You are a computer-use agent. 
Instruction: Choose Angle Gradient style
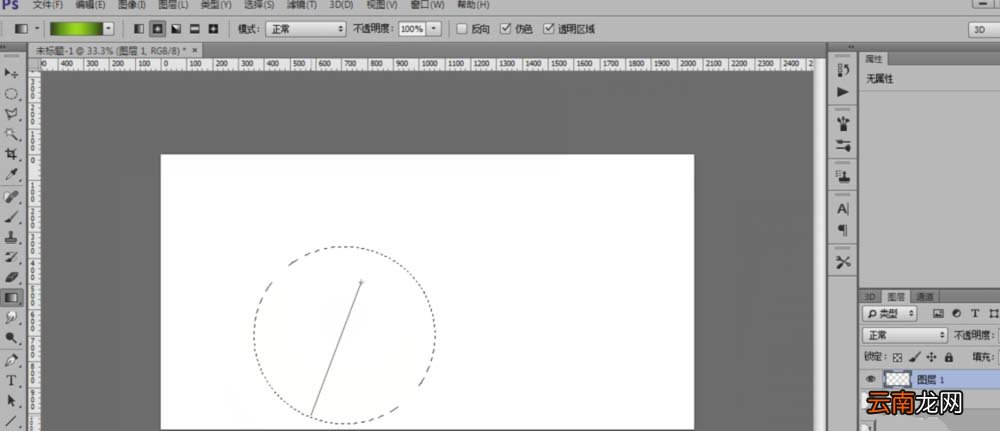click(x=175, y=29)
